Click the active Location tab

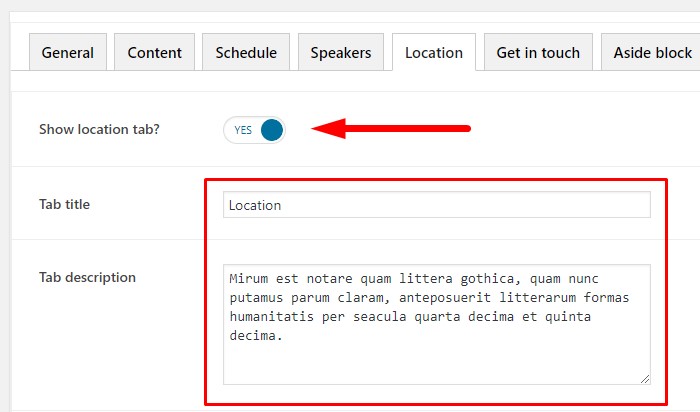click(434, 53)
